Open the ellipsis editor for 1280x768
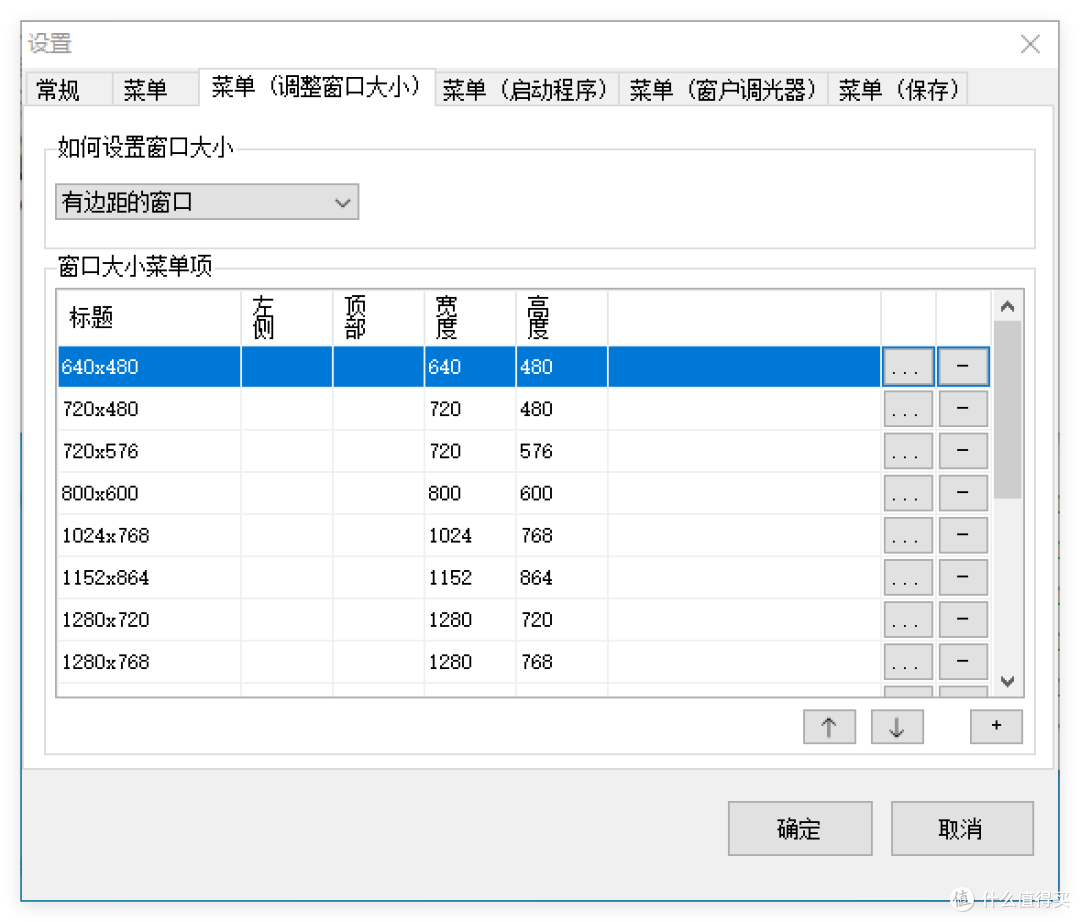The width and height of the screenshot is (1080, 922). (908, 662)
